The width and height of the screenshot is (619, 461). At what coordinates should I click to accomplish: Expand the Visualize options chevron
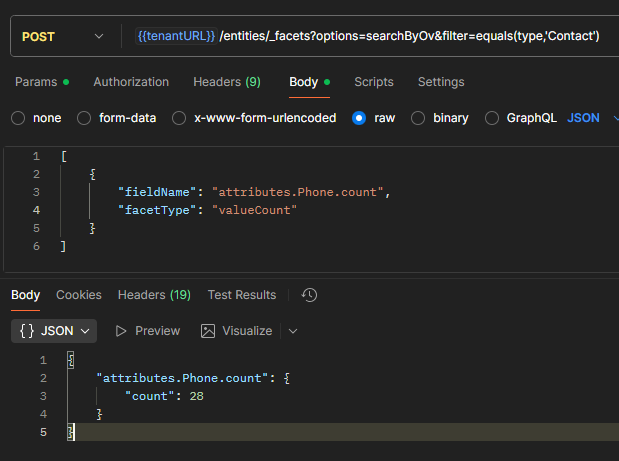click(293, 331)
